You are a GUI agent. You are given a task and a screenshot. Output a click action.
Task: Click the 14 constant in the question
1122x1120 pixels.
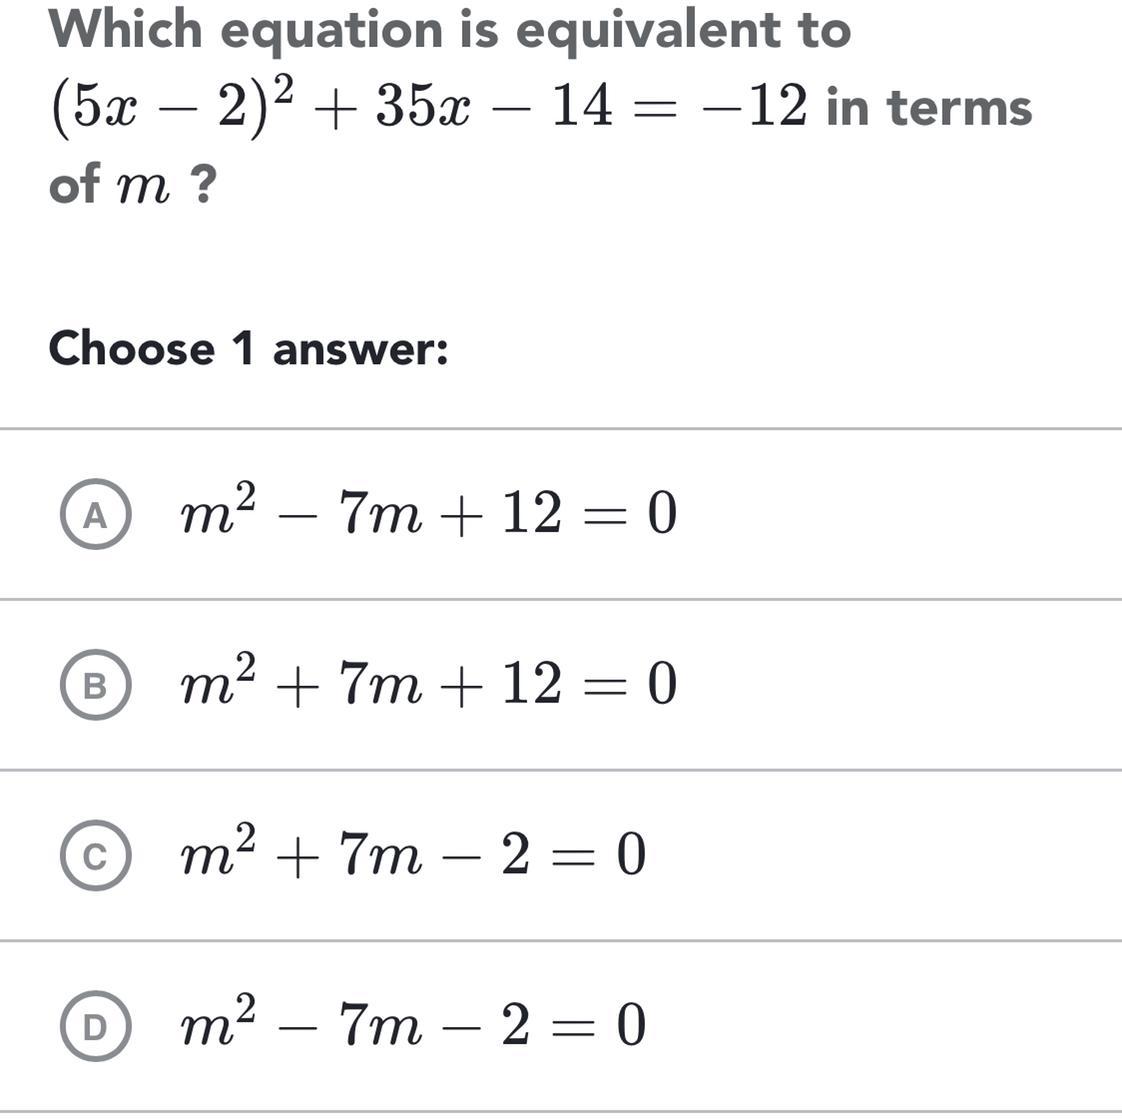pos(582,106)
